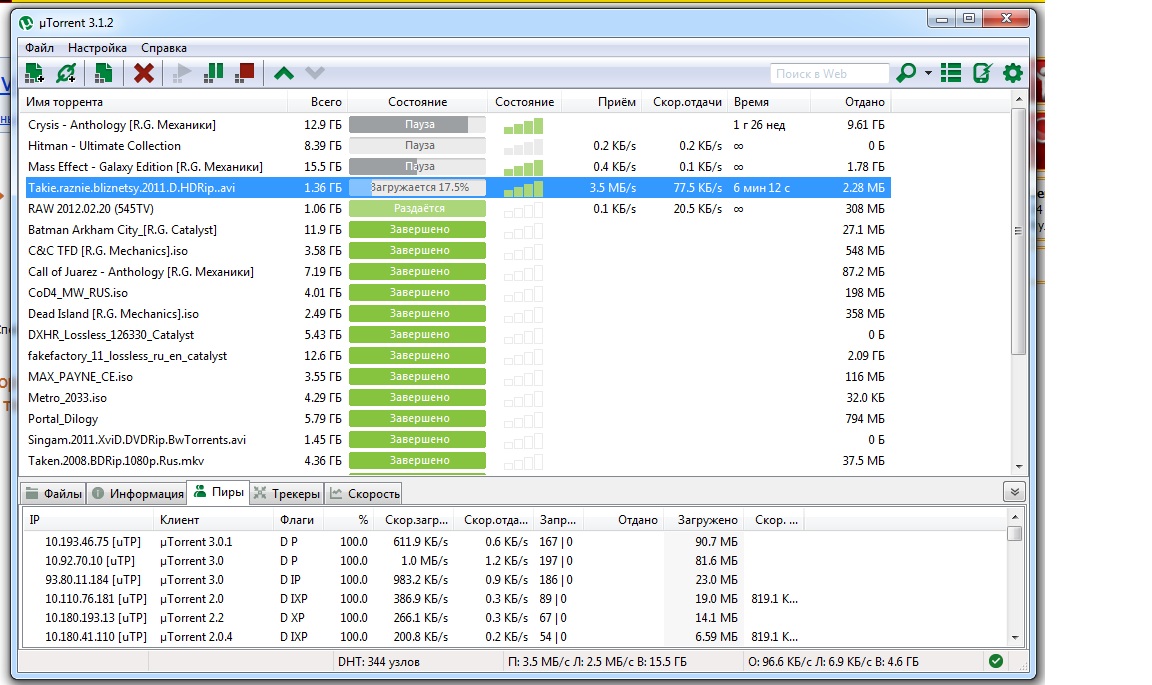The image size is (1152, 685).
Task: Click the peers list scroll-up arrow
Action: [x=1015, y=517]
